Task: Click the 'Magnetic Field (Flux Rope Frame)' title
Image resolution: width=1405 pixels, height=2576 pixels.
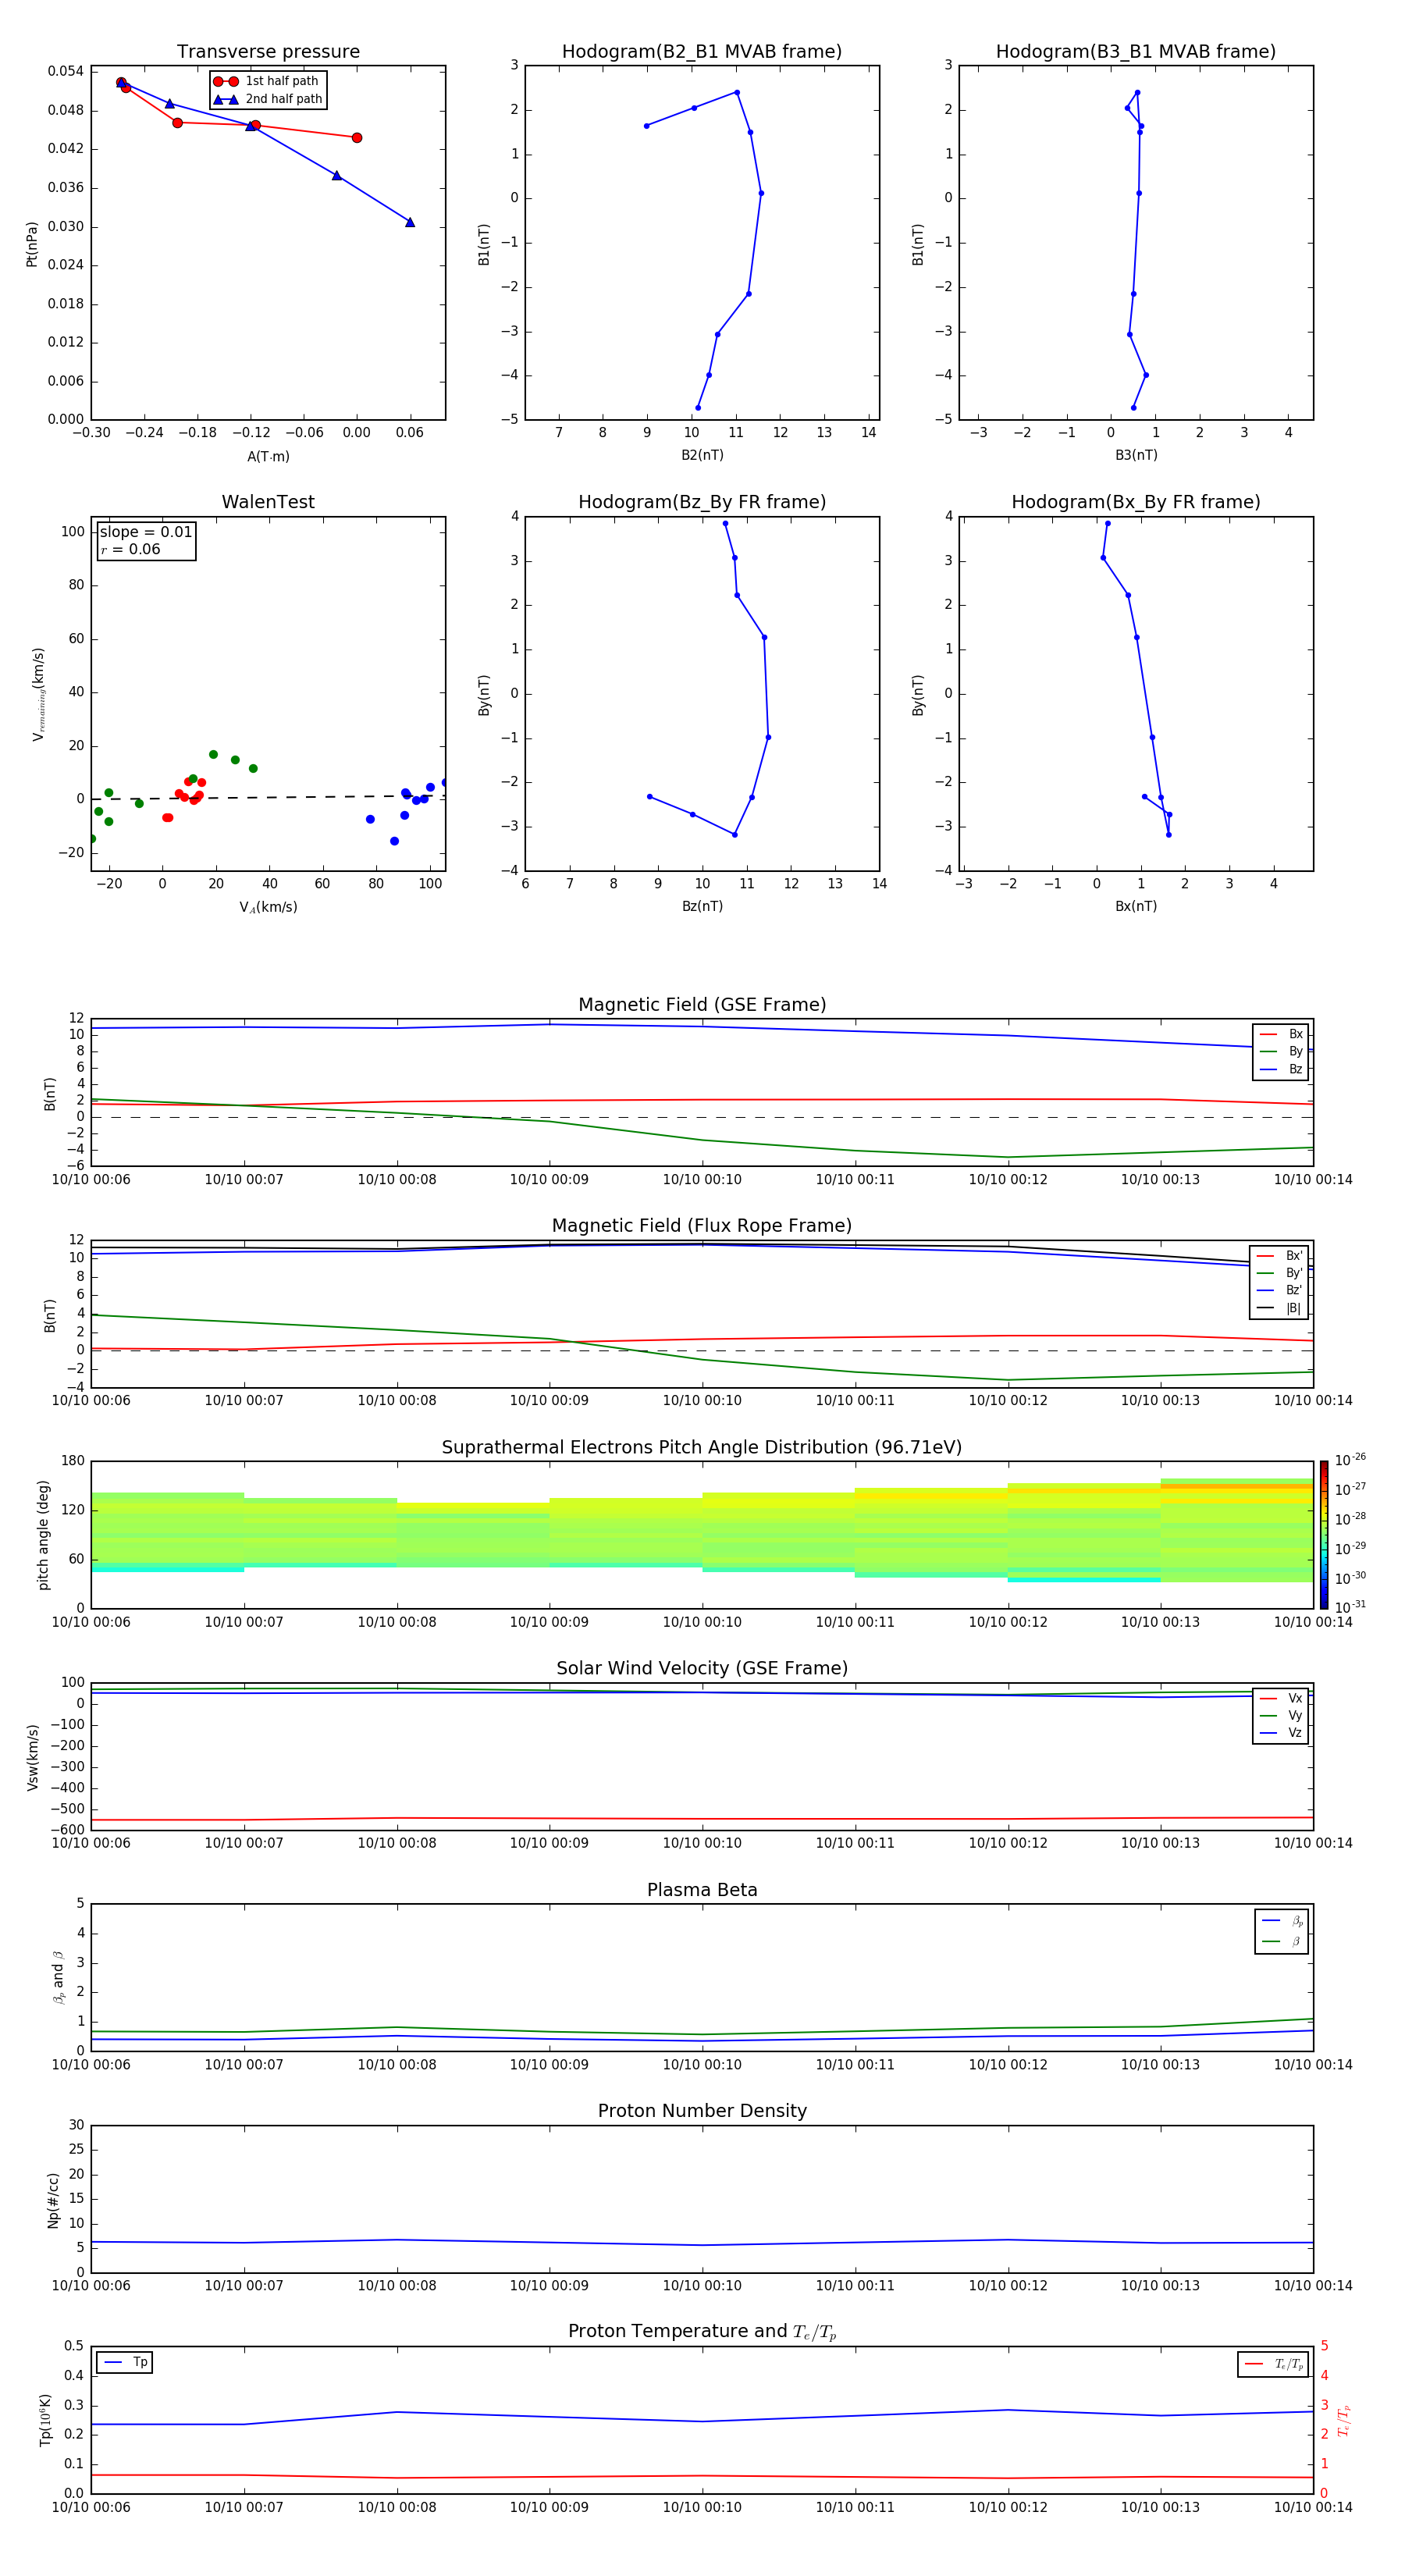Action: click(x=702, y=1226)
